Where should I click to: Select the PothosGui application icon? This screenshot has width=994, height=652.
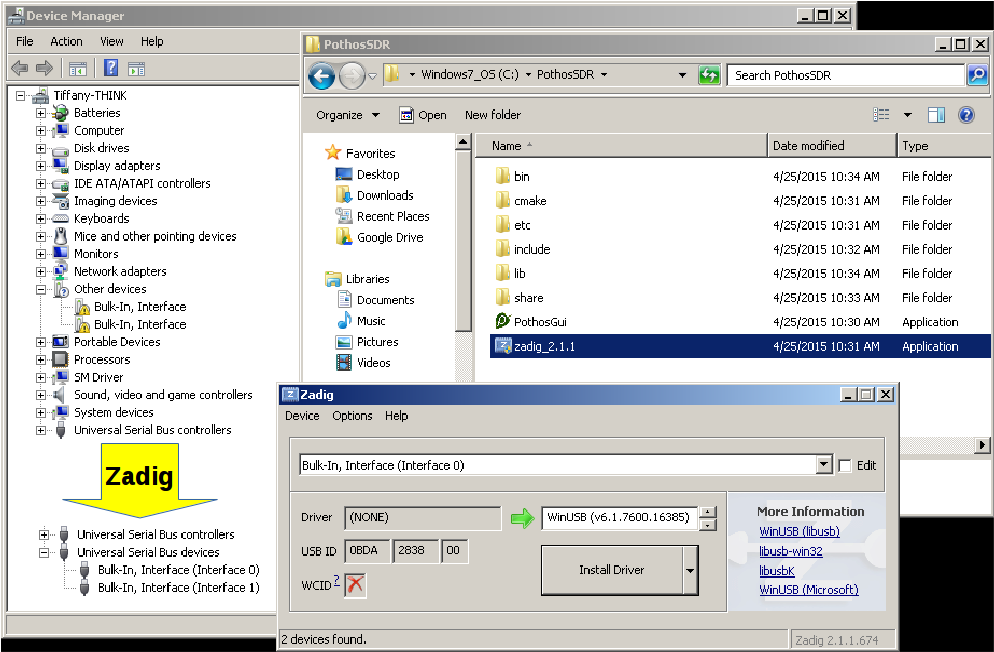[x=502, y=321]
